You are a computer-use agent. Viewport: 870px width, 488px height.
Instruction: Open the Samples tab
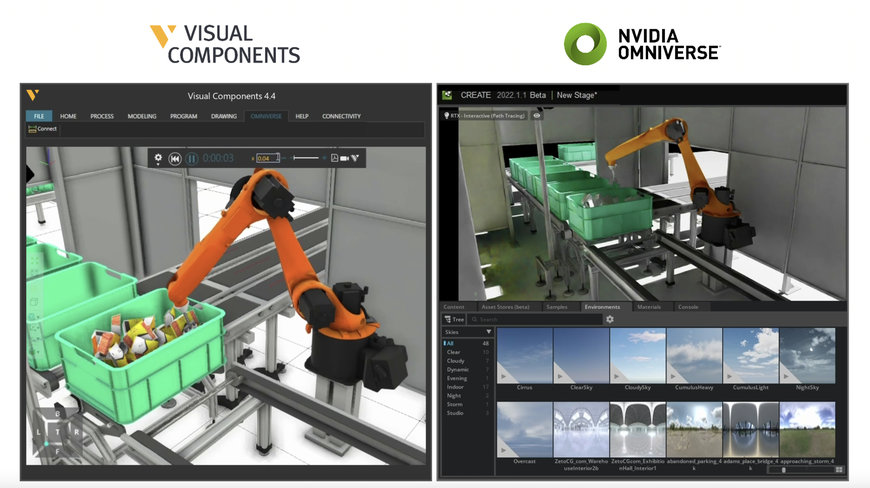pyautogui.click(x=557, y=307)
